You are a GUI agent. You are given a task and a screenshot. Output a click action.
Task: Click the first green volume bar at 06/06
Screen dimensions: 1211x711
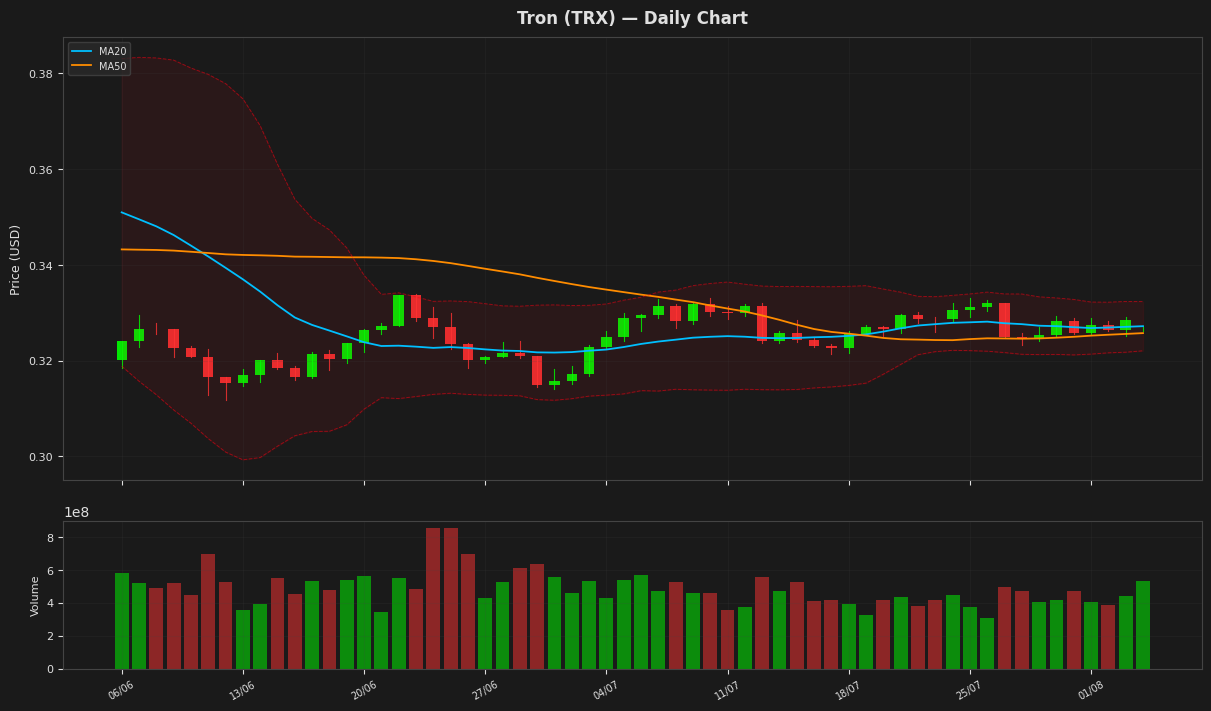click(122, 621)
